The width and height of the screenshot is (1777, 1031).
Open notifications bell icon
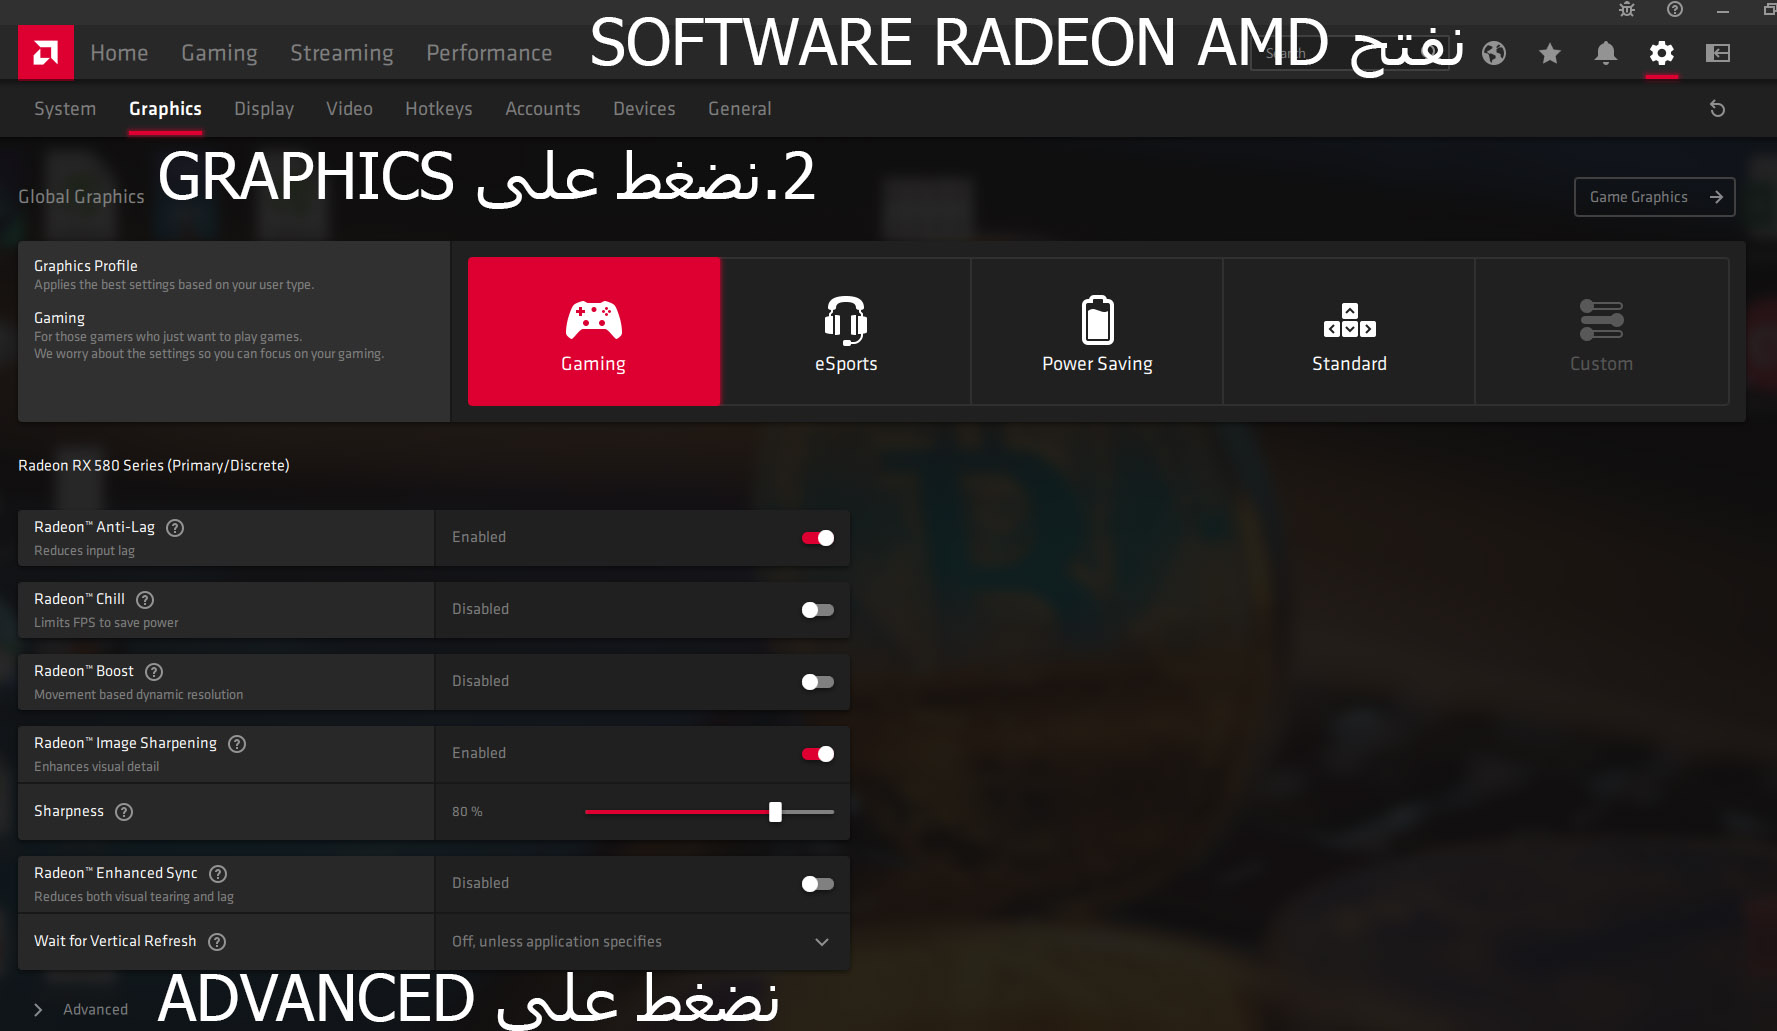(x=1606, y=53)
